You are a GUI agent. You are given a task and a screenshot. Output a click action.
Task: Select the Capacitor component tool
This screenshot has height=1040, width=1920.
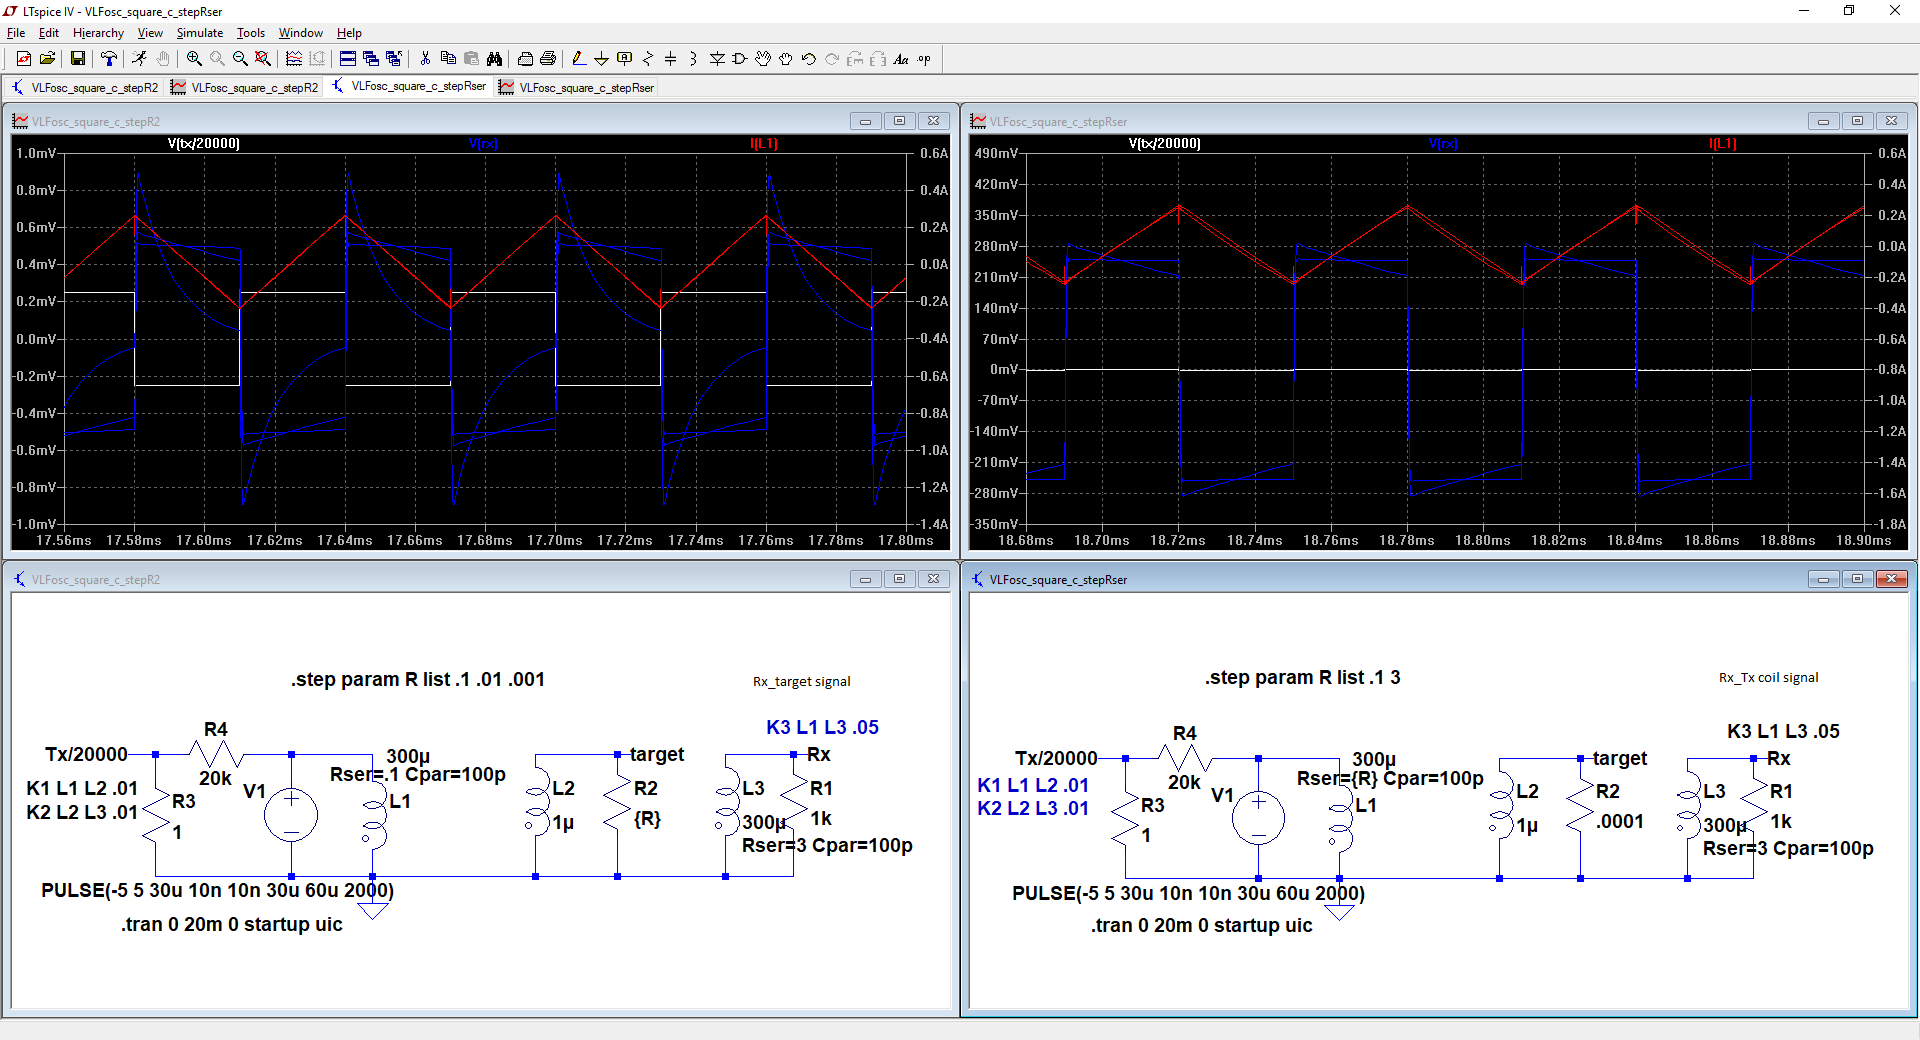pos(670,59)
